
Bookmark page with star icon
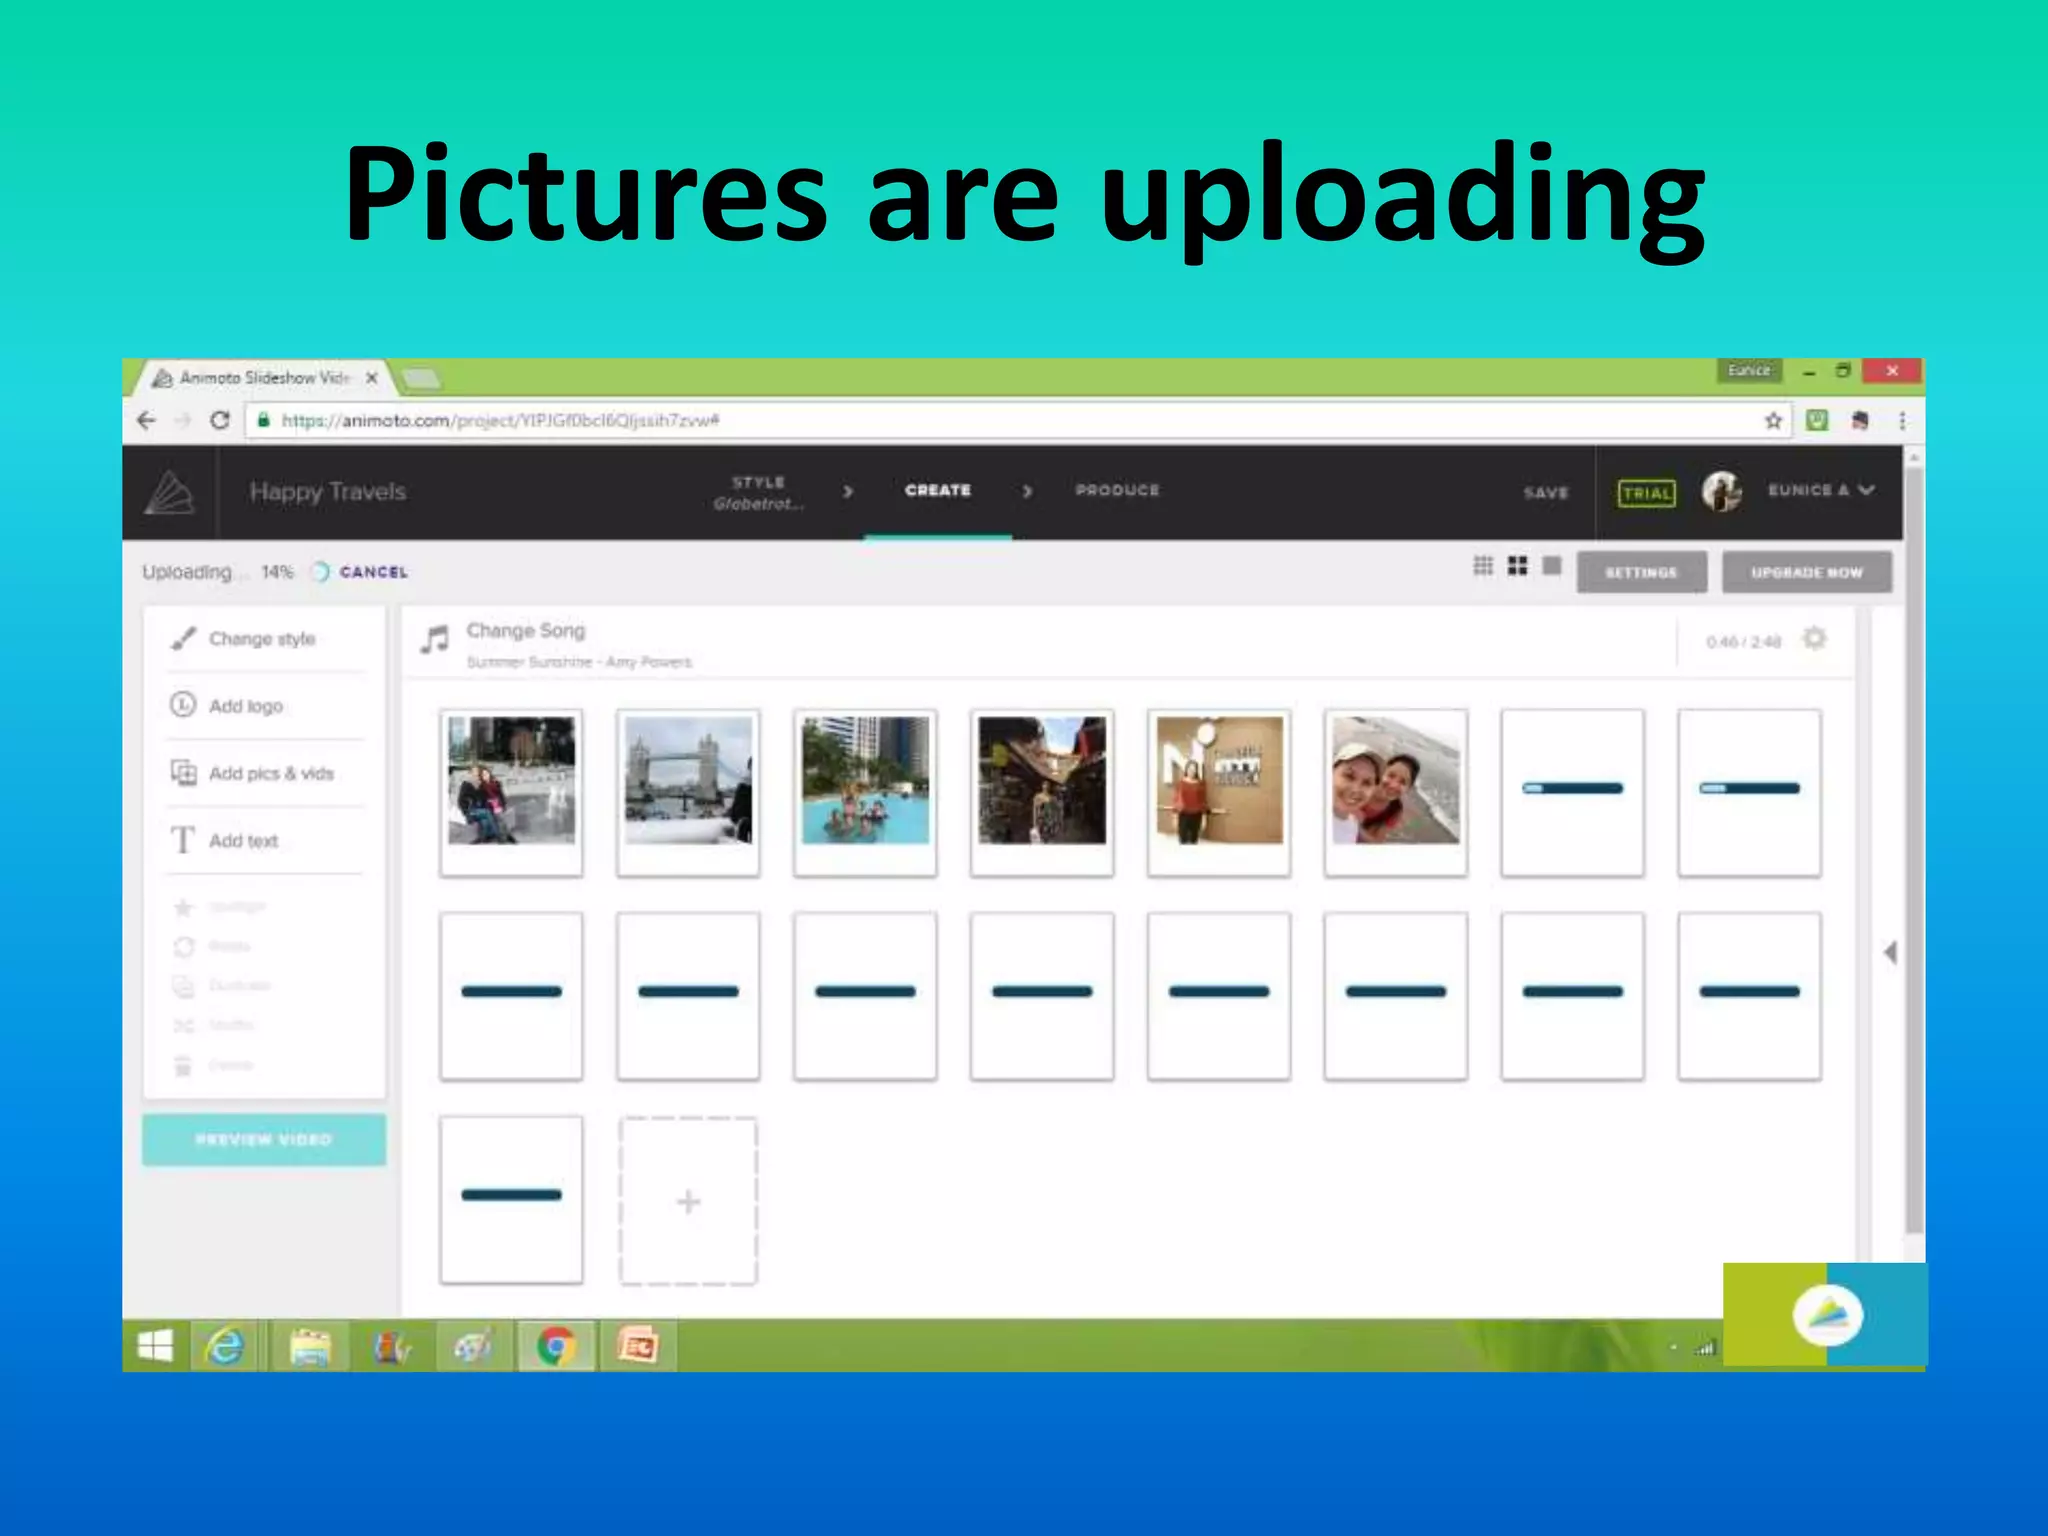click(1773, 421)
